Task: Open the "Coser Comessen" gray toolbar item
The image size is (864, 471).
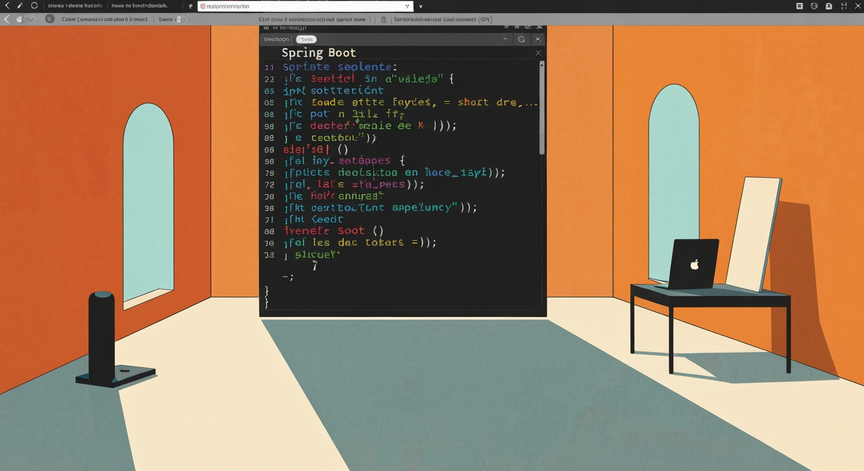Action: 105,19
